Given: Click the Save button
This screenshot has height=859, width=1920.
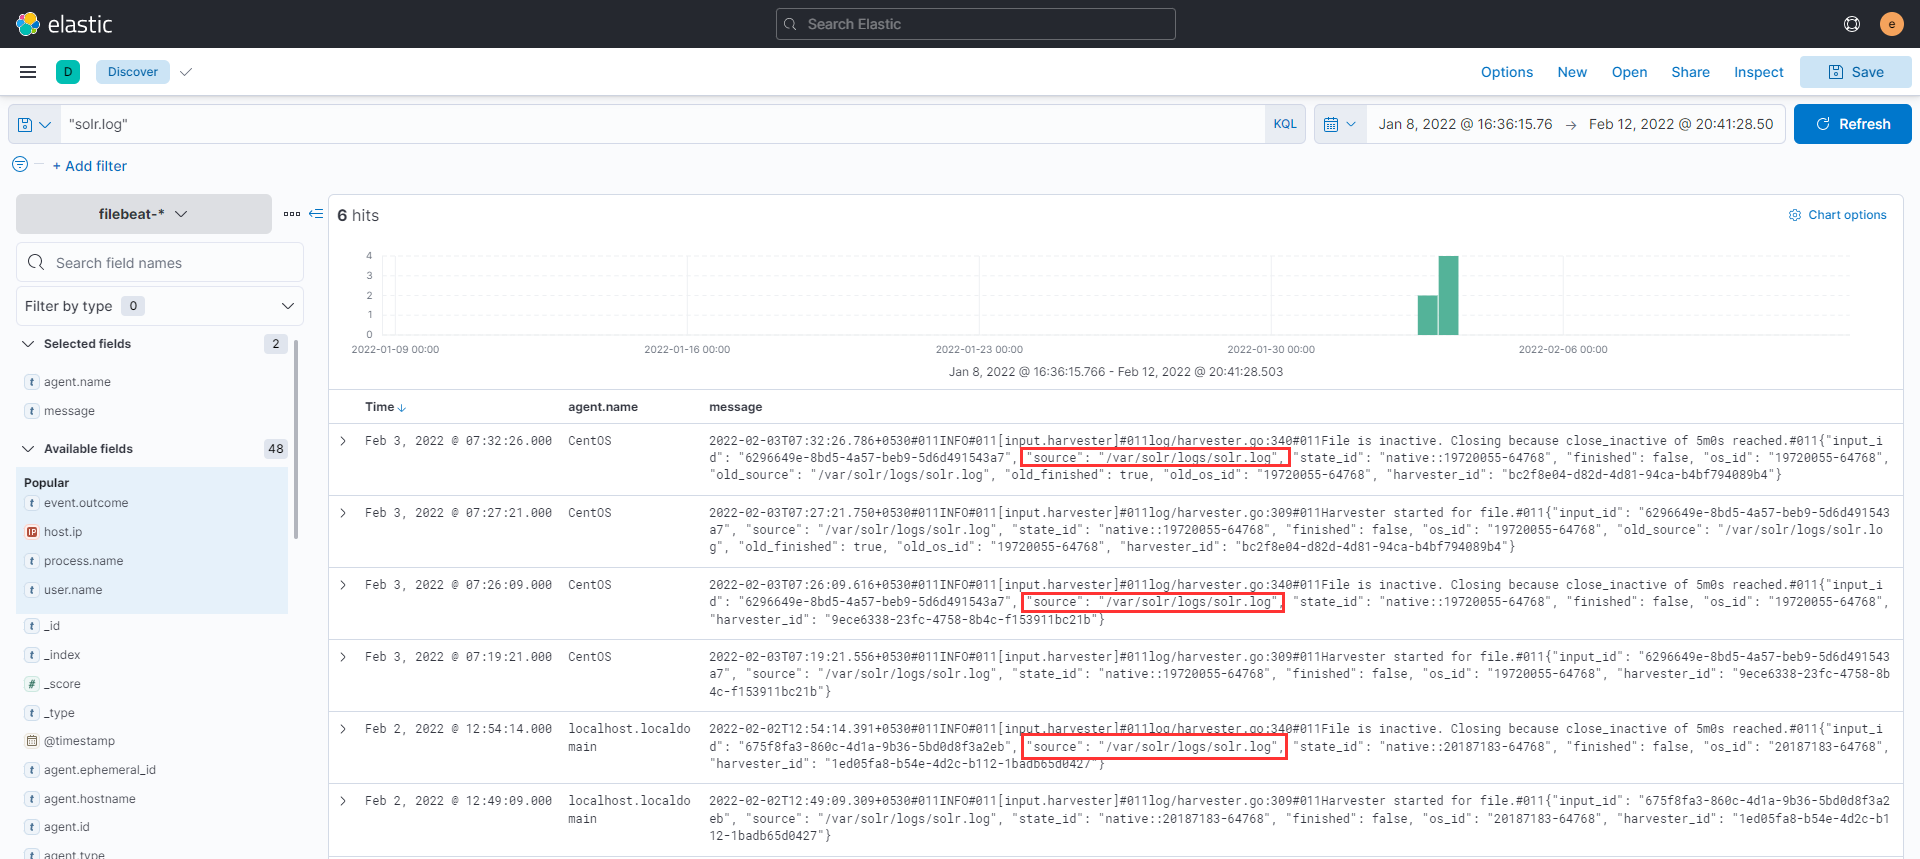Looking at the screenshot, I should tap(1856, 72).
